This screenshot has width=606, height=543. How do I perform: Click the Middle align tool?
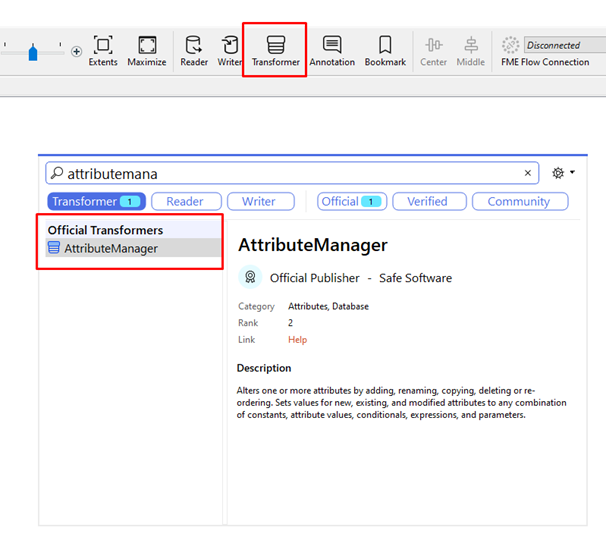471,51
